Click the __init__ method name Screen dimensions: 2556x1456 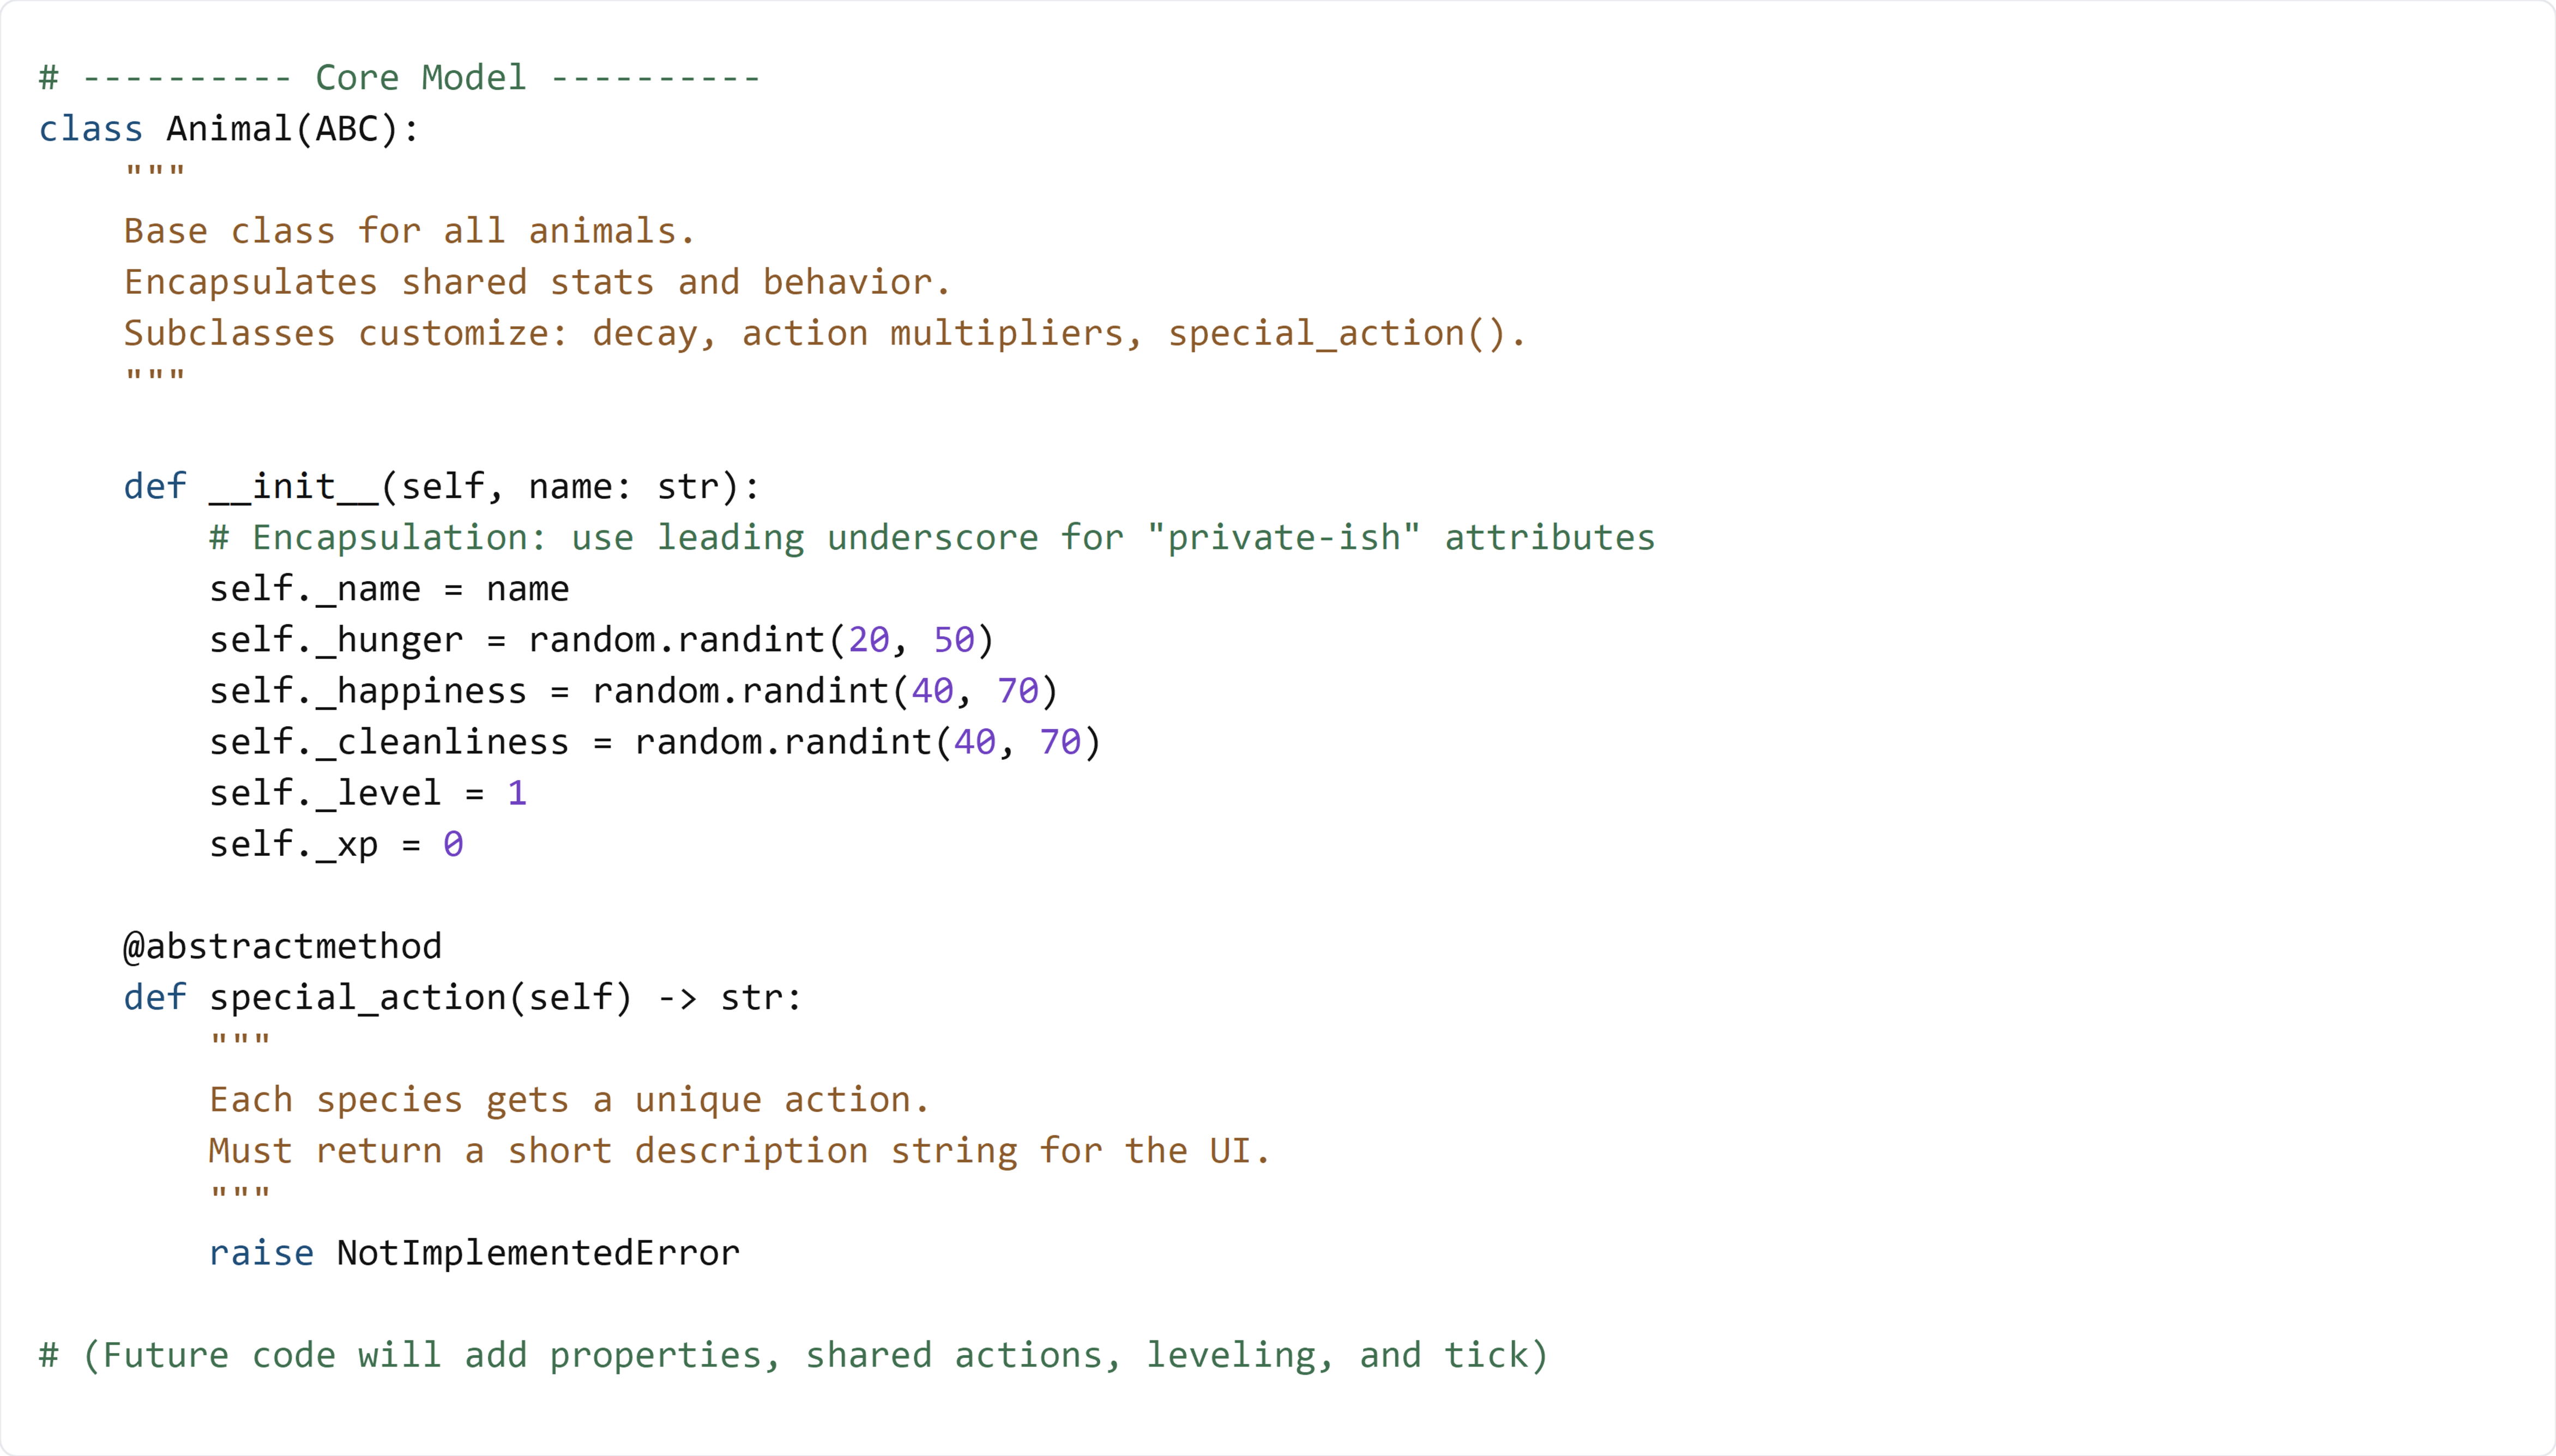pyautogui.click(x=294, y=487)
